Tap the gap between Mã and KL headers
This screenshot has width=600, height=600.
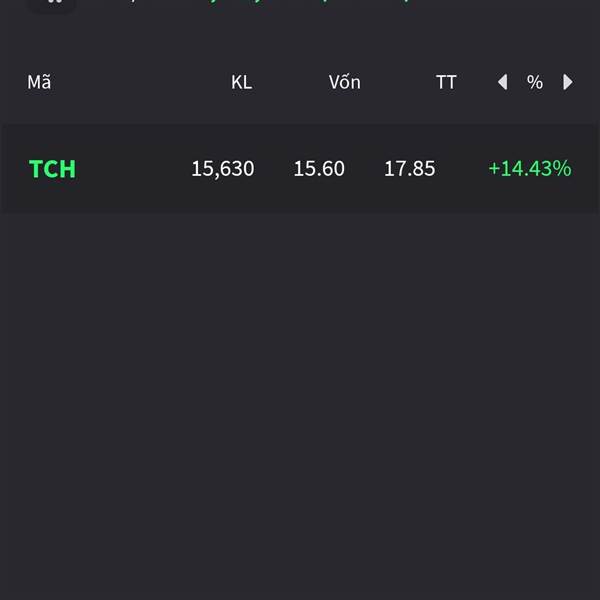pos(141,82)
